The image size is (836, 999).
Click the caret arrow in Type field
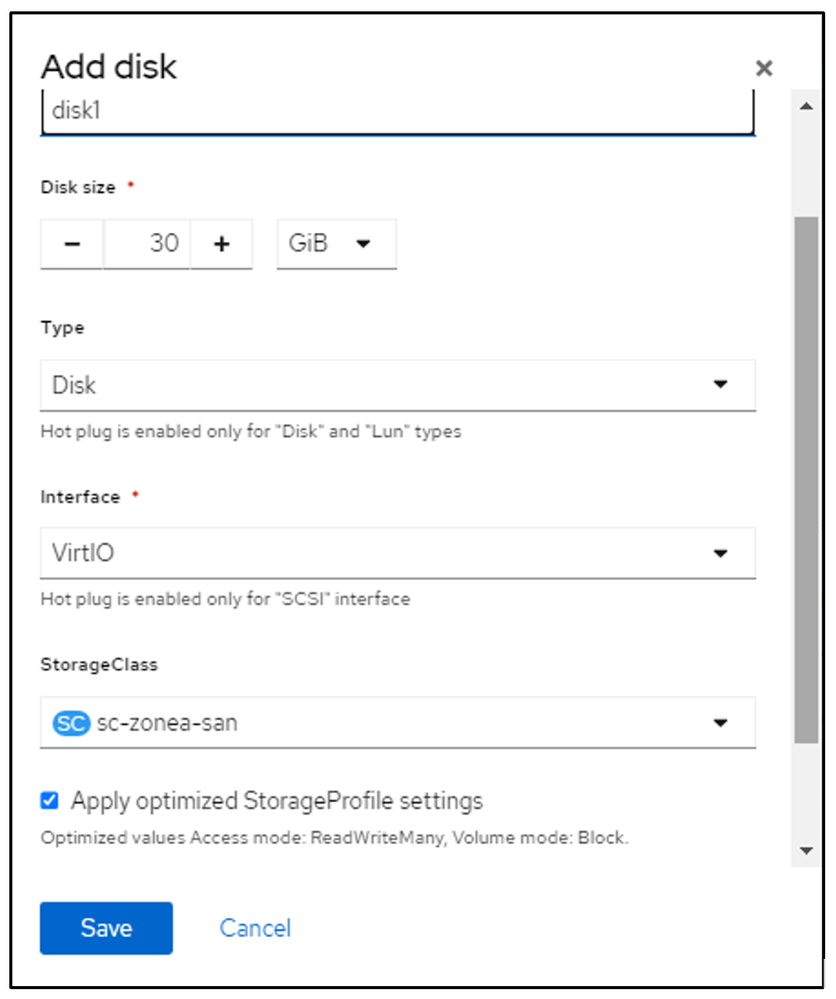[720, 385]
